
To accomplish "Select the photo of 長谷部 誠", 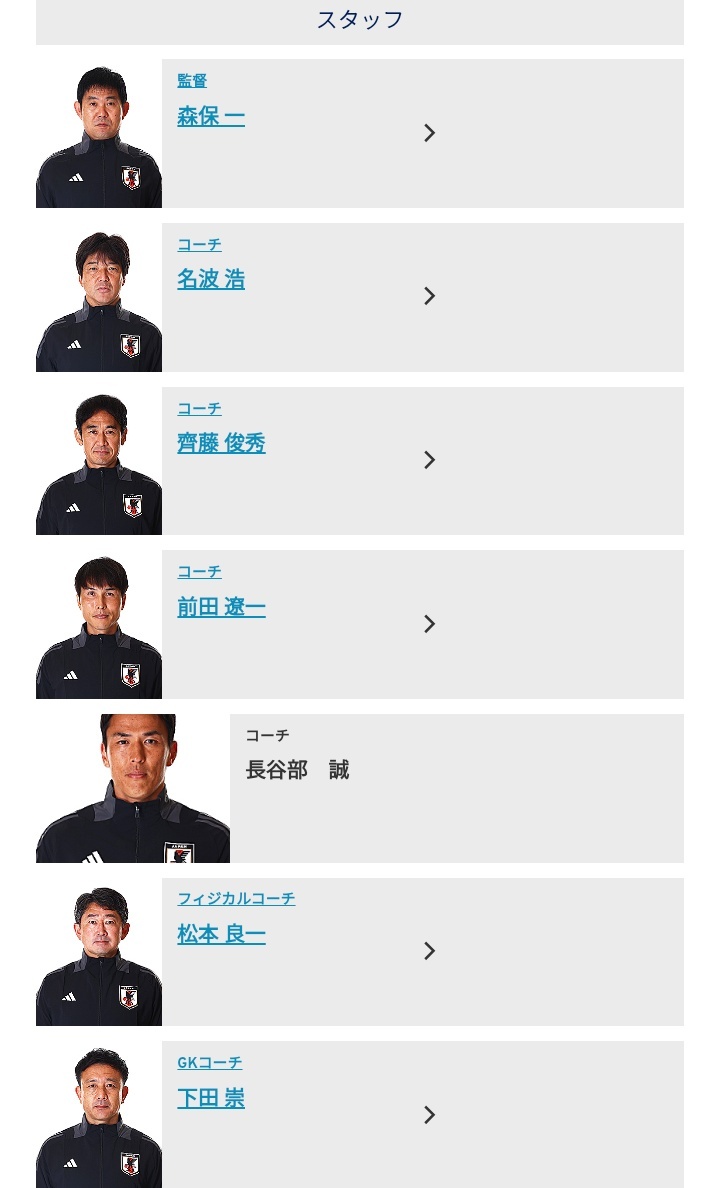I will pos(133,788).
